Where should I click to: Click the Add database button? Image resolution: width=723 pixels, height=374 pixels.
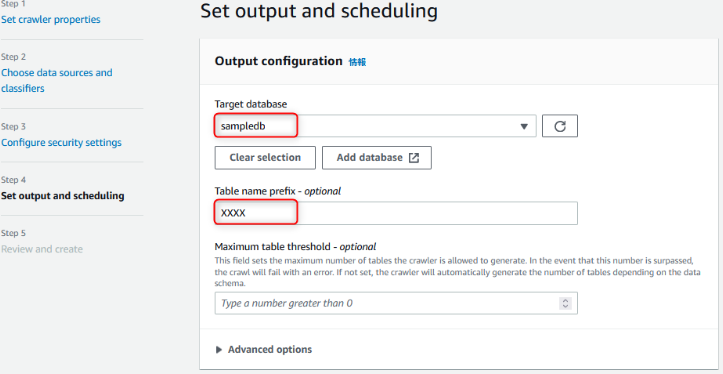tap(377, 158)
